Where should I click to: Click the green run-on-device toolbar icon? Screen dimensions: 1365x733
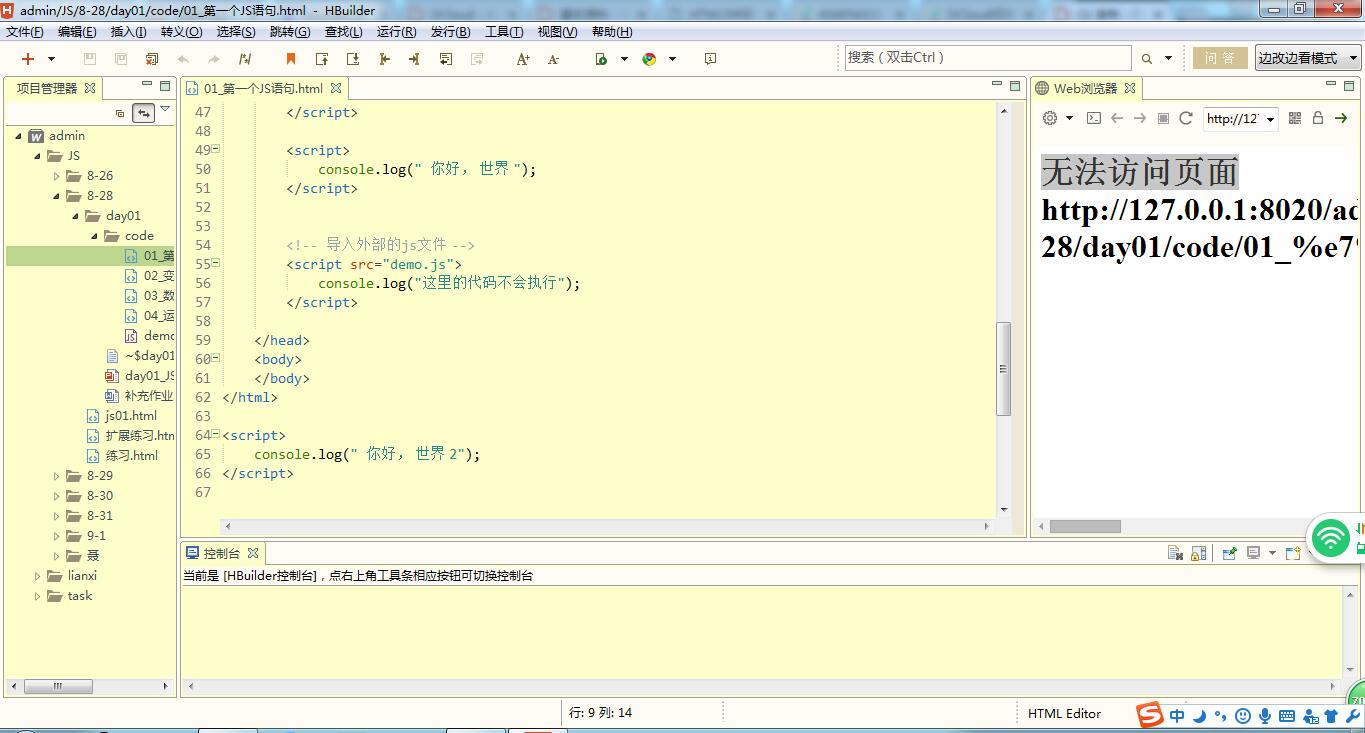[601, 59]
